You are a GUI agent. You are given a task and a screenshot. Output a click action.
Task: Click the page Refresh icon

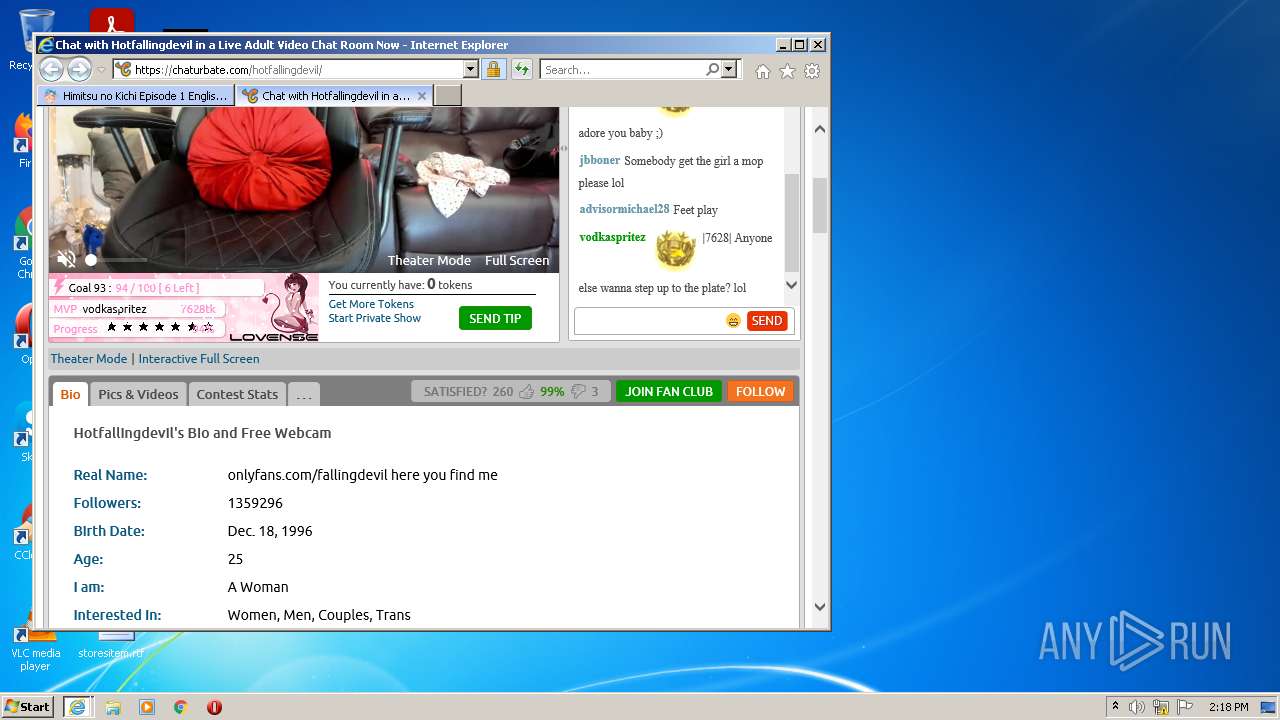[x=522, y=69]
